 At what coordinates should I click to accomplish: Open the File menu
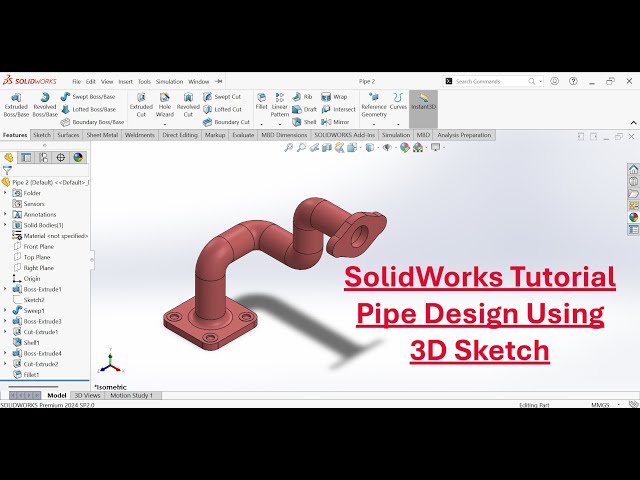[76, 82]
